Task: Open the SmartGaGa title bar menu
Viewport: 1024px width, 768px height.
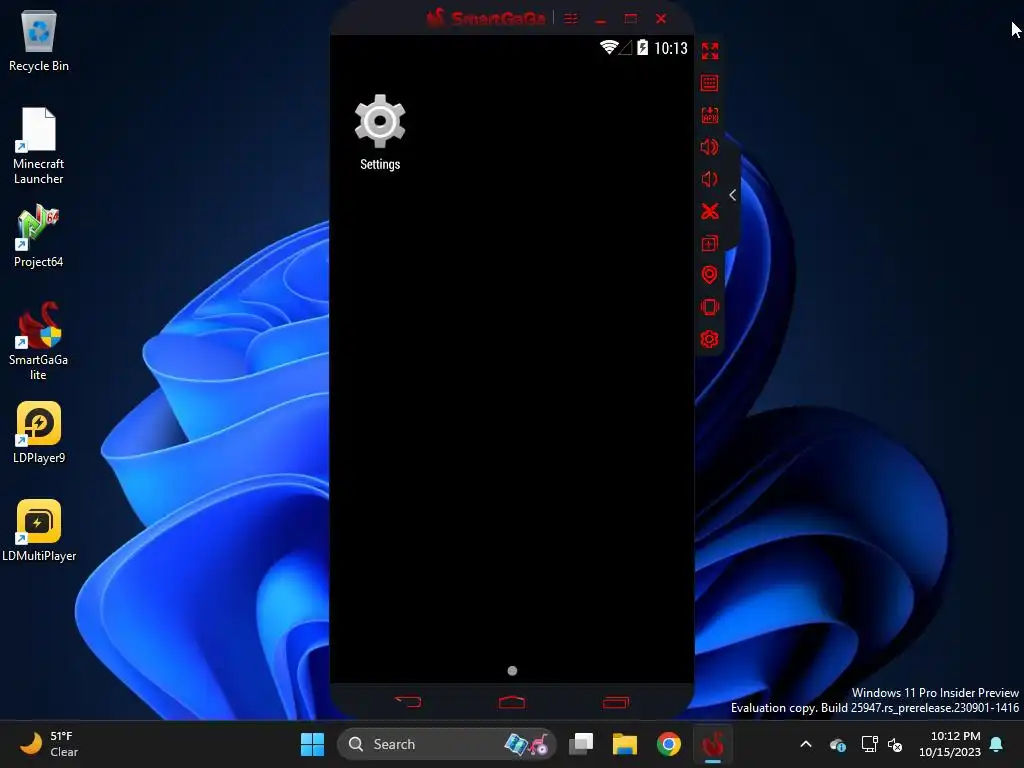Action: coord(571,19)
